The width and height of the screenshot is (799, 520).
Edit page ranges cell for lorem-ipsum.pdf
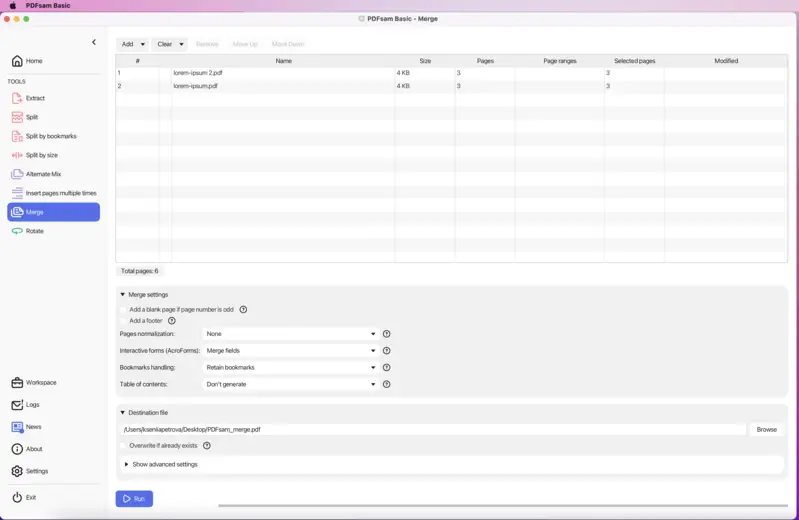(x=560, y=86)
